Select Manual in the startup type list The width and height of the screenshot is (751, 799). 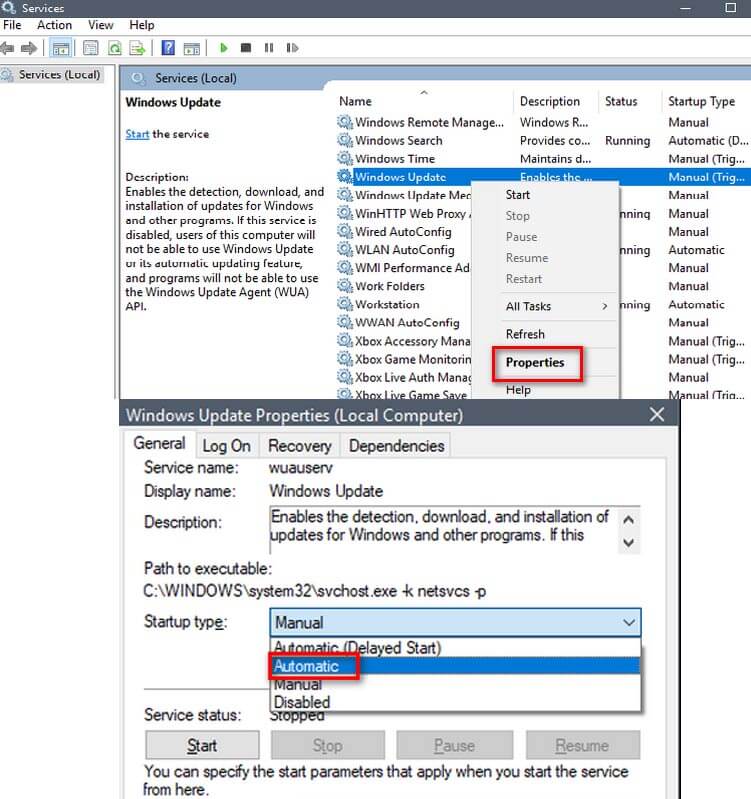pyautogui.click(x=455, y=684)
